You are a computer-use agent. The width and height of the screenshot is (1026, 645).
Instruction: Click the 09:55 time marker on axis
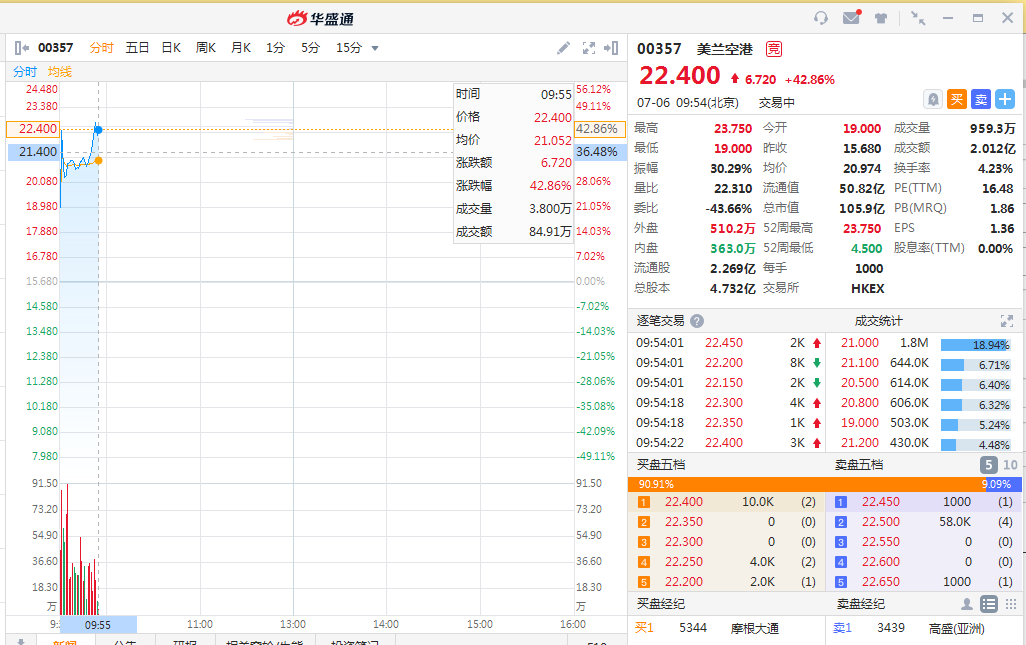[98, 624]
